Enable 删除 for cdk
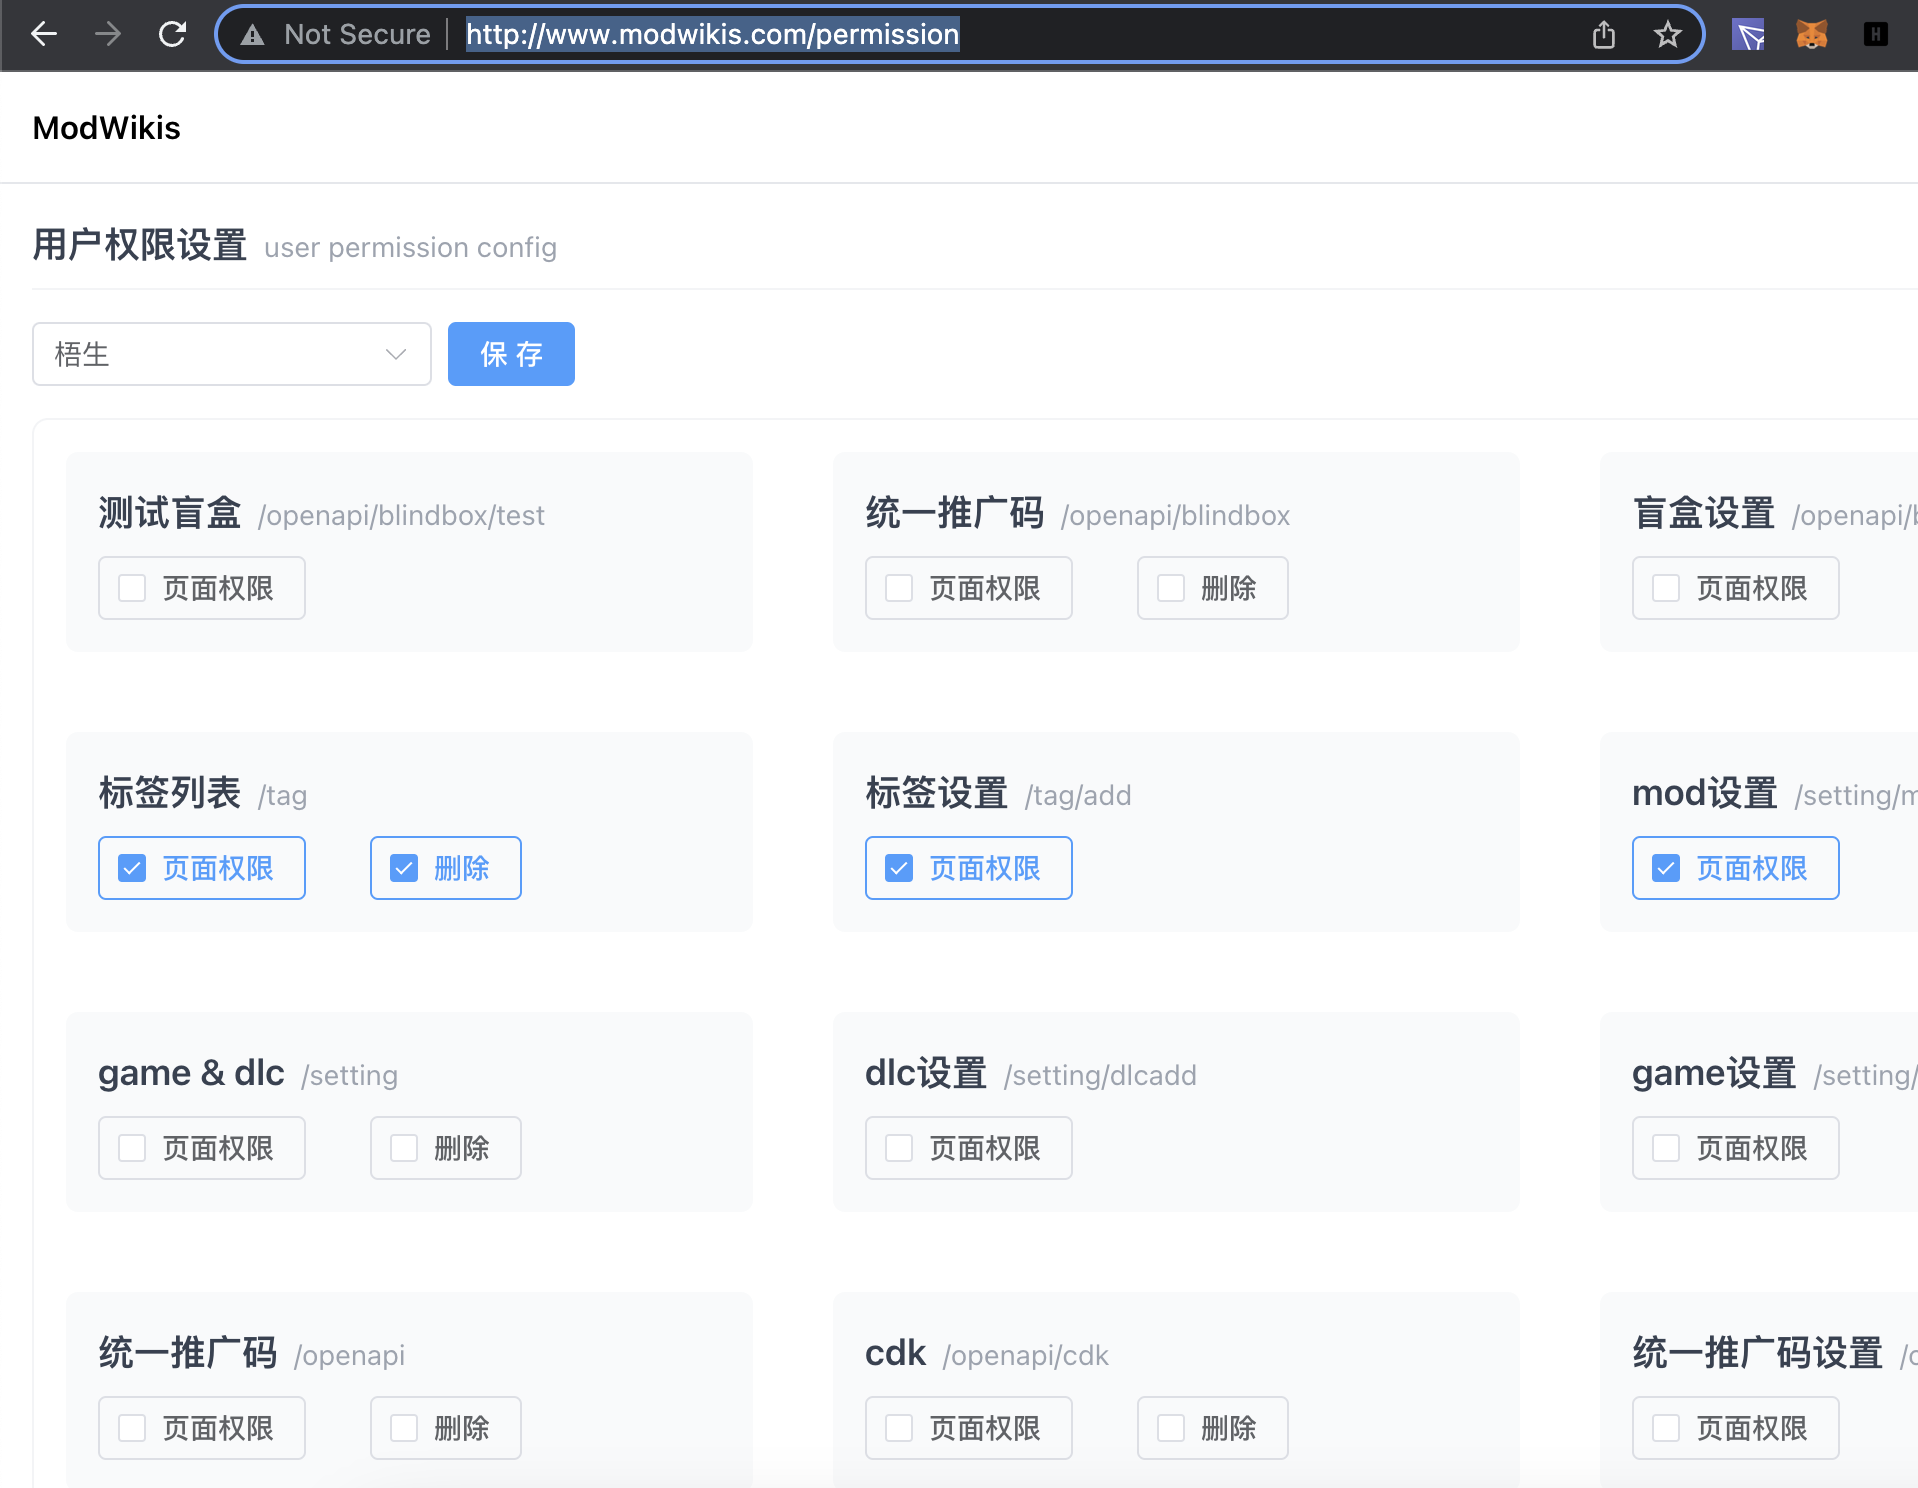The height and width of the screenshot is (1488, 1918). point(1171,1428)
